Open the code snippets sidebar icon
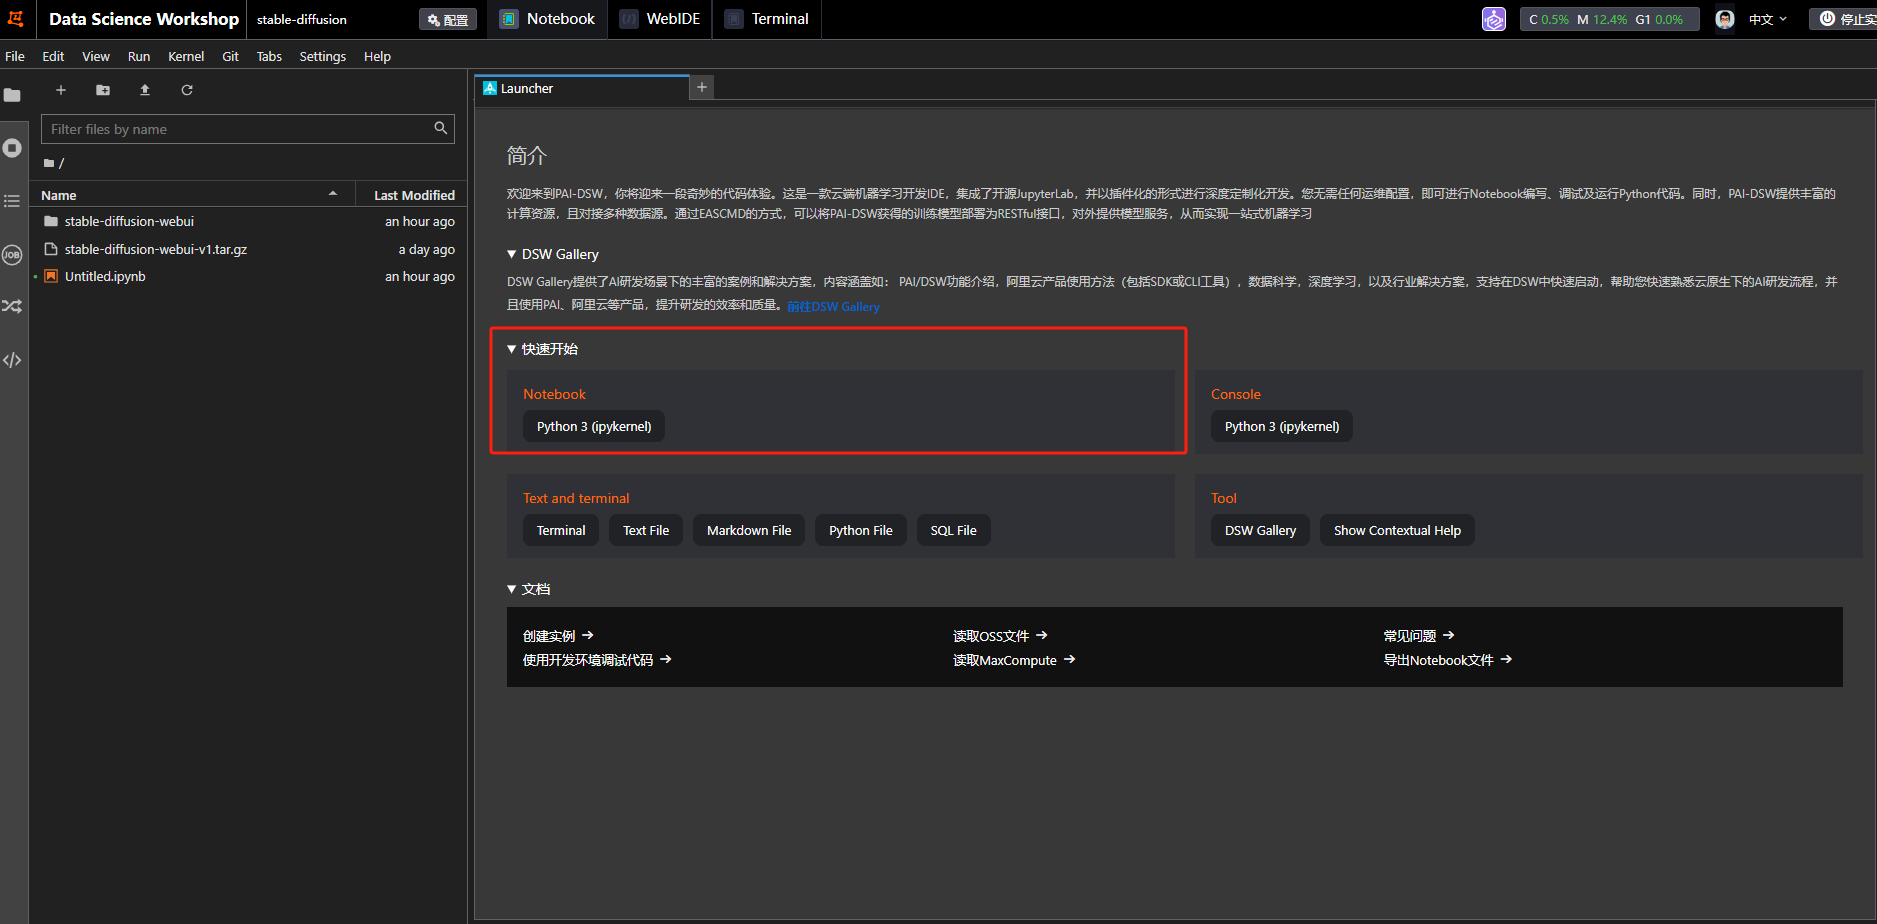The height and width of the screenshot is (924, 1877). [12, 360]
